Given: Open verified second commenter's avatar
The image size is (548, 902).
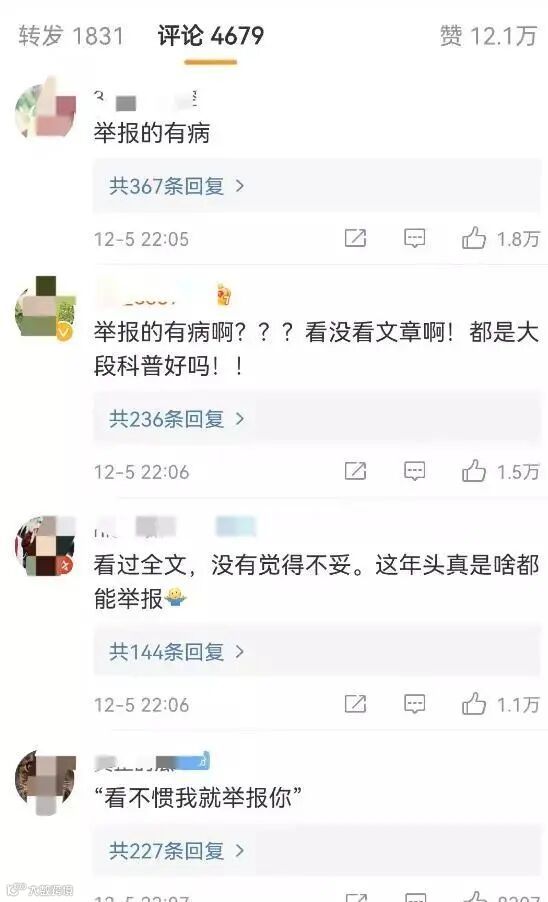Looking at the screenshot, I should [45, 308].
